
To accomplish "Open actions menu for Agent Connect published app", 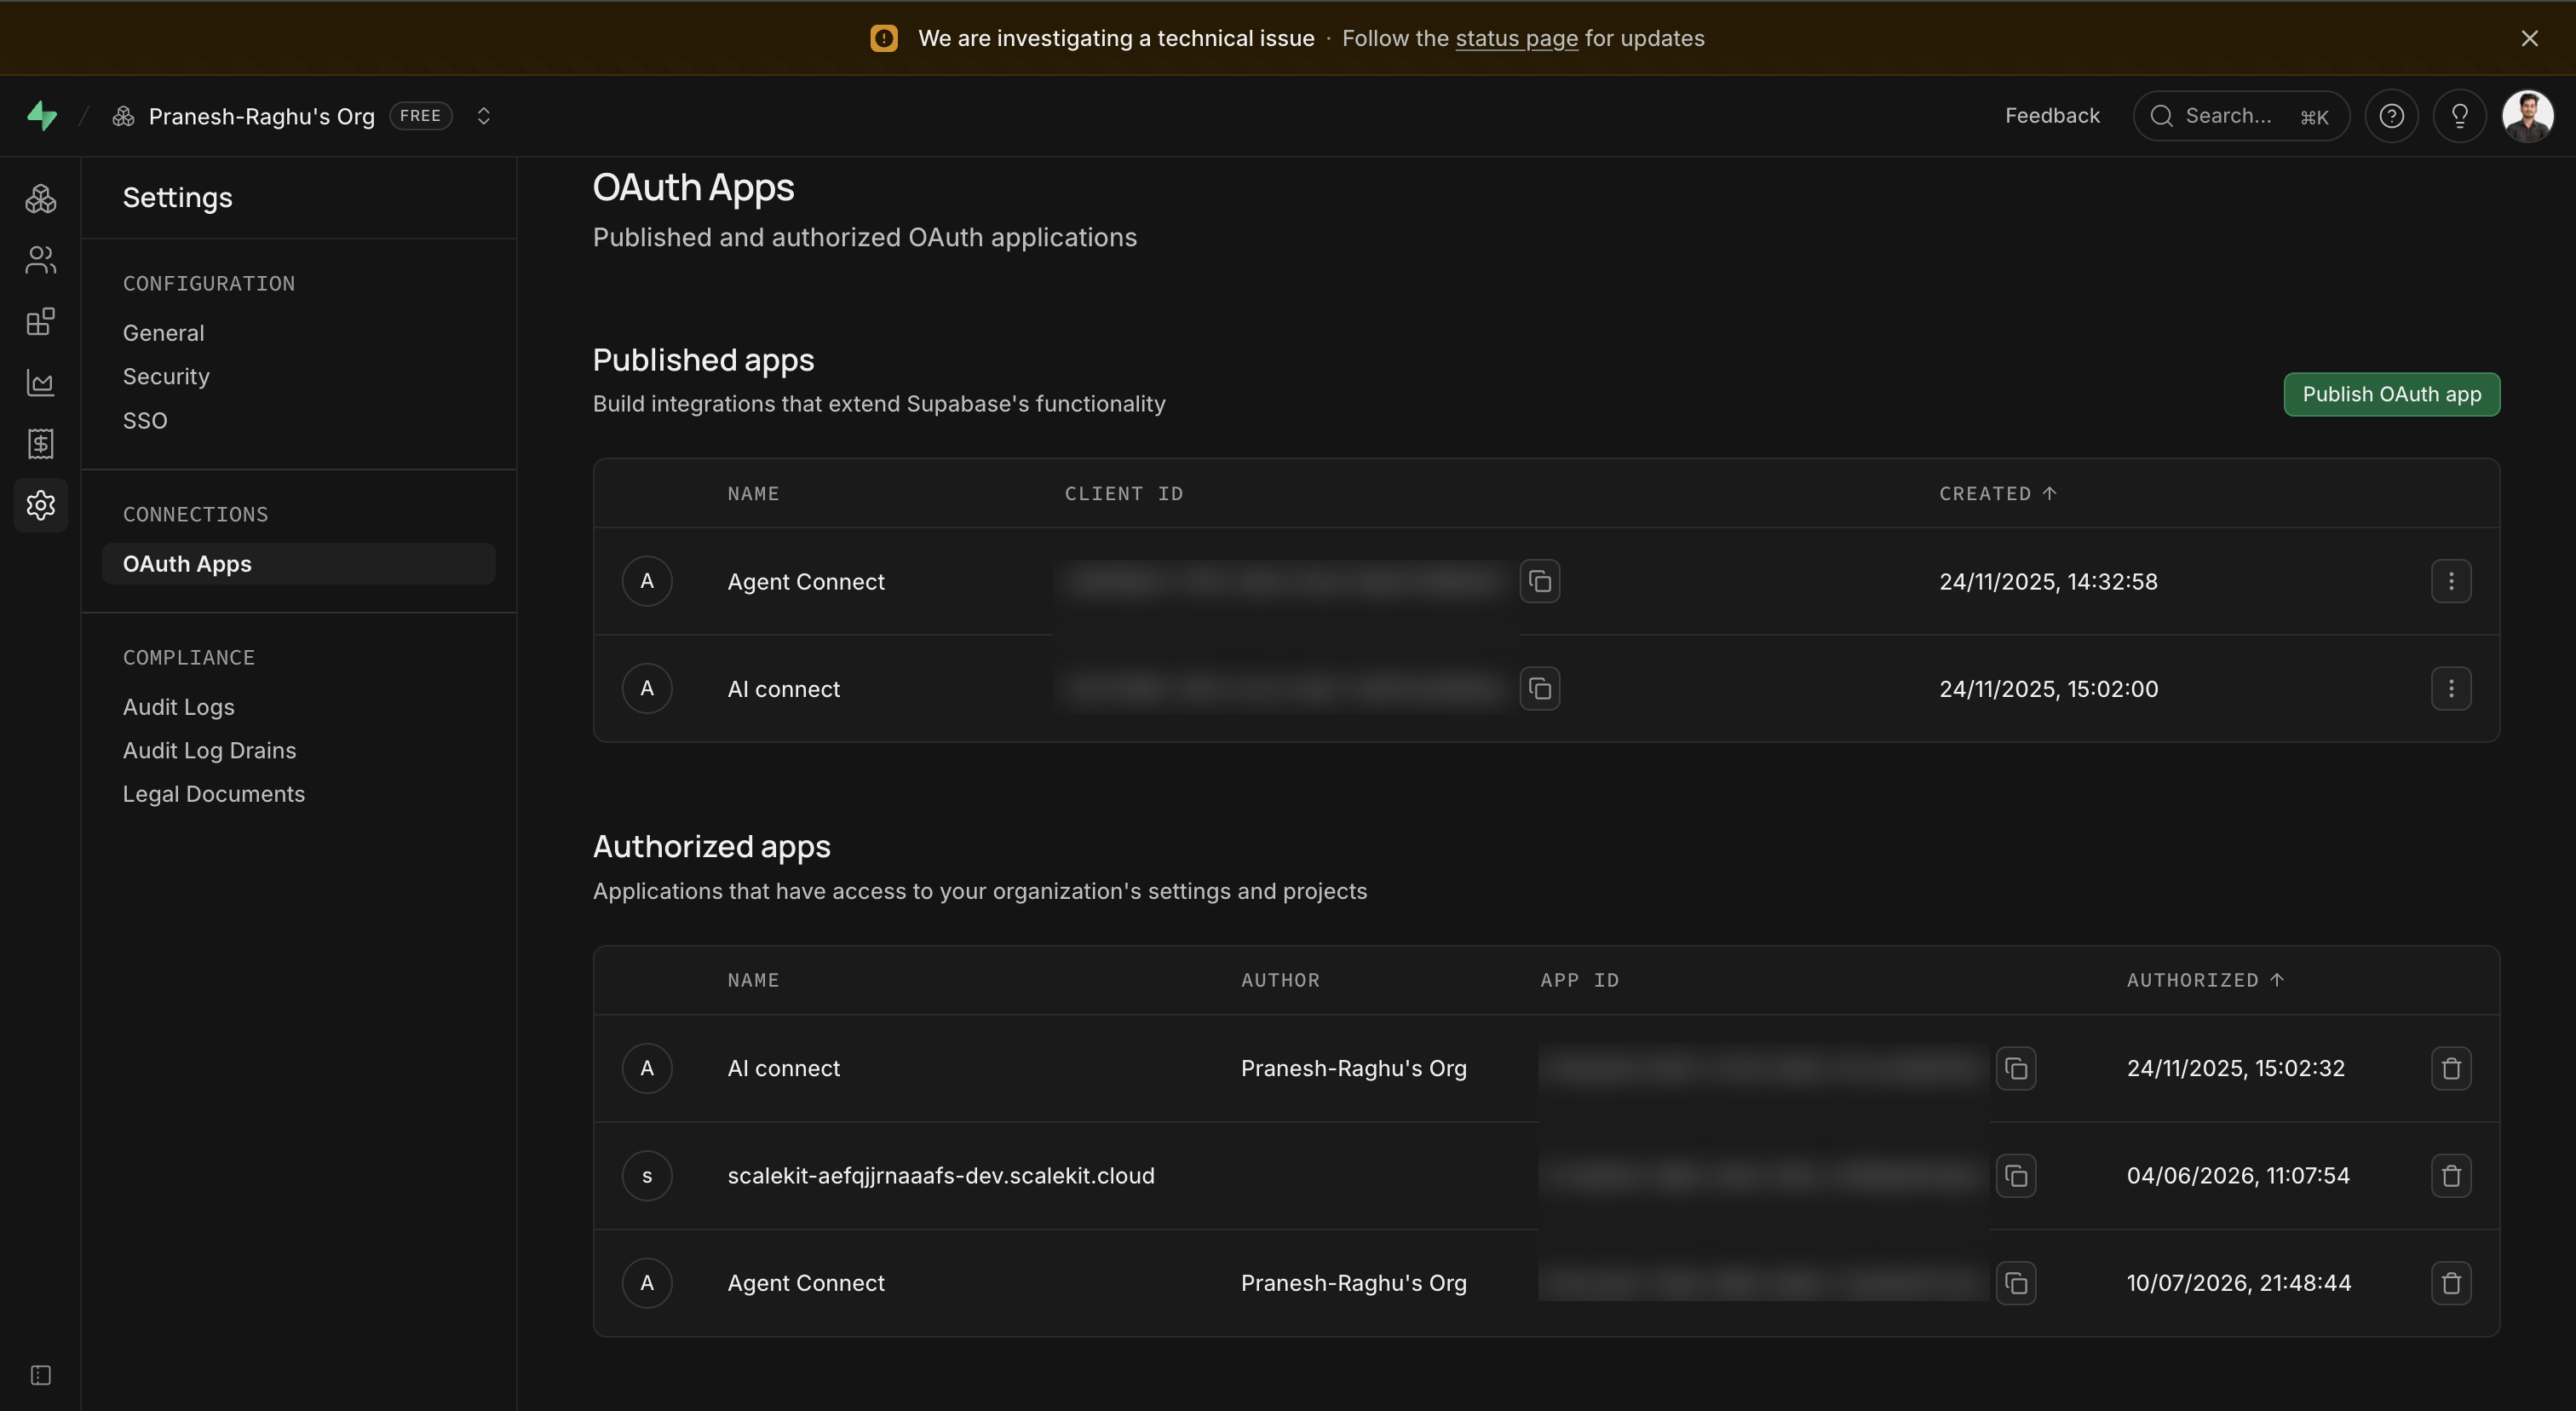I will (2451, 581).
